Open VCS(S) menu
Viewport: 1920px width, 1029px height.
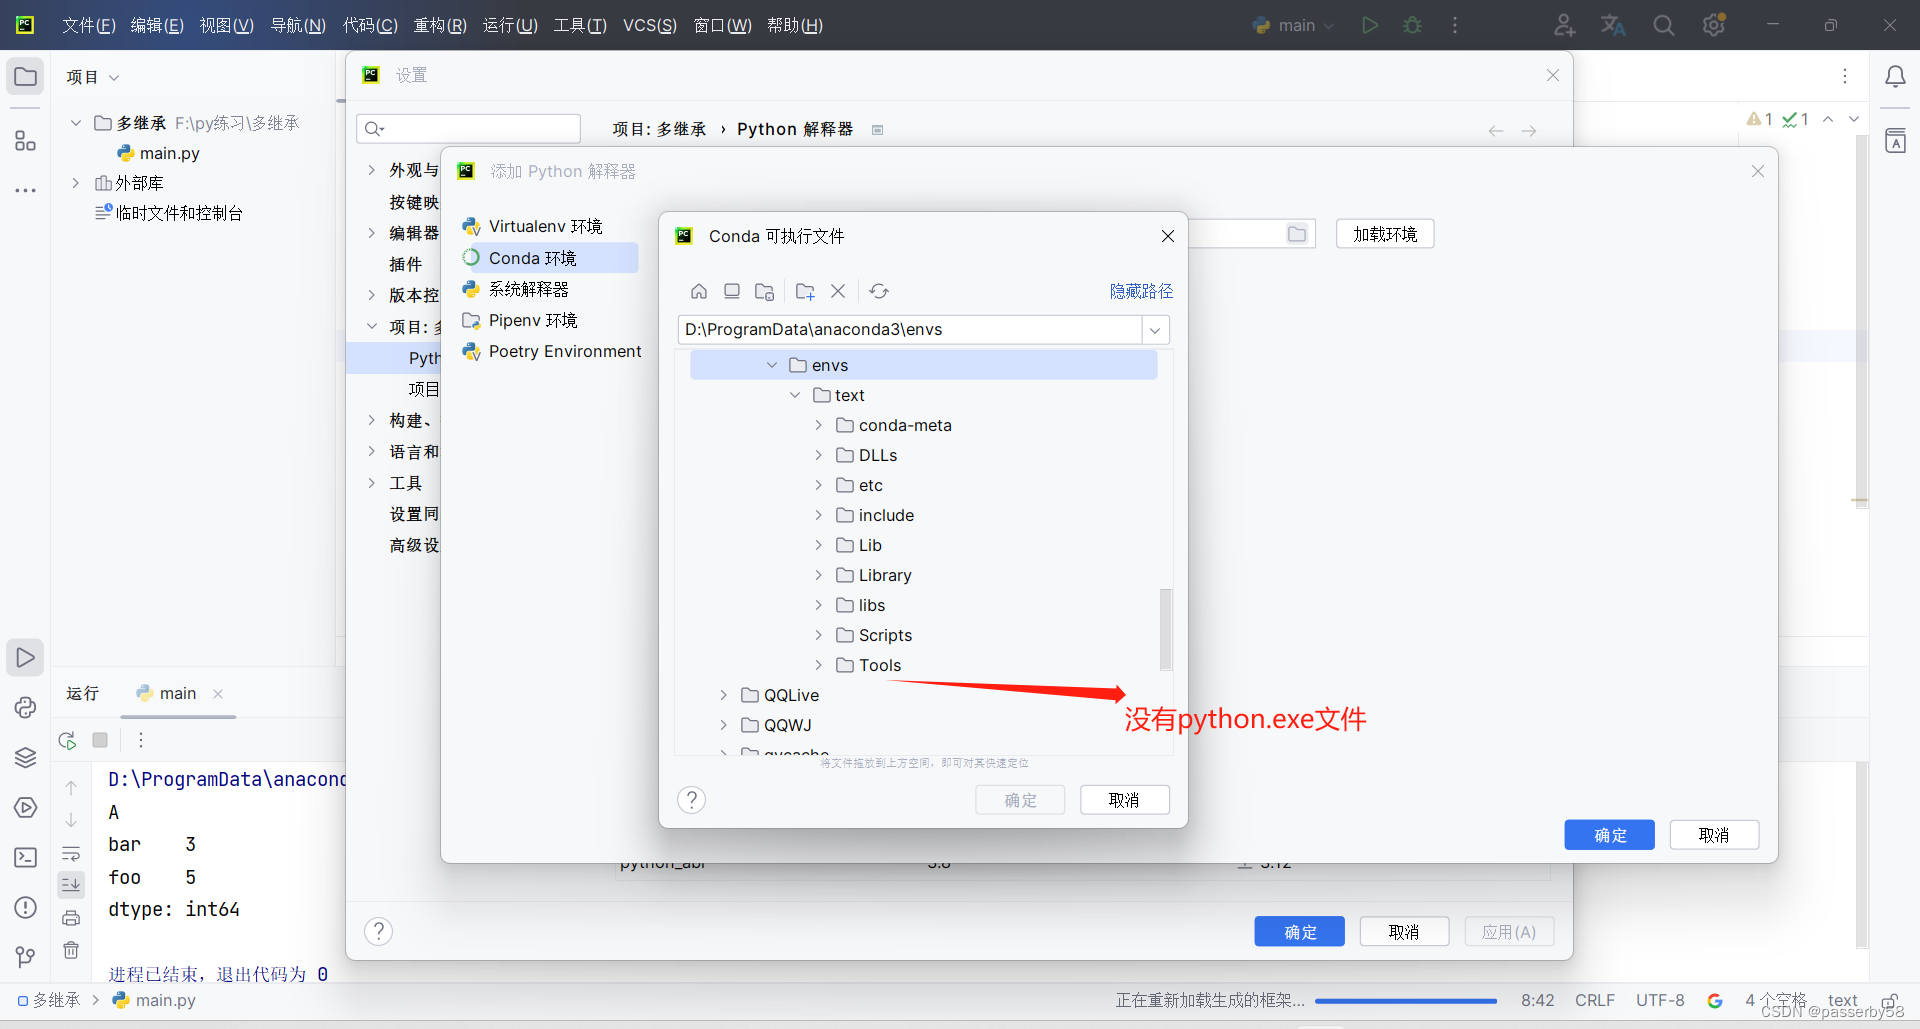pyautogui.click(x=650, y=25)
